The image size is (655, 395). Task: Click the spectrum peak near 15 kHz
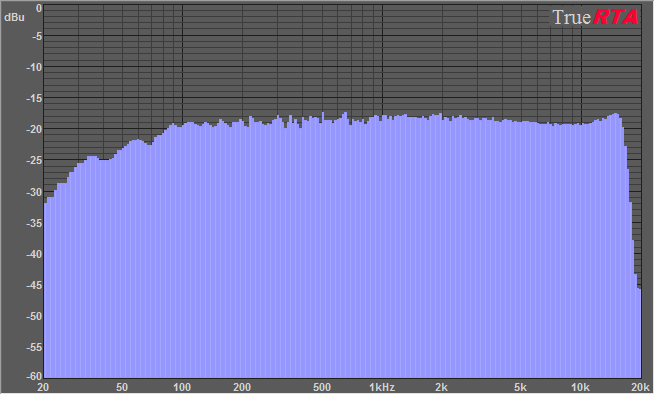click(x=616, y=114)
